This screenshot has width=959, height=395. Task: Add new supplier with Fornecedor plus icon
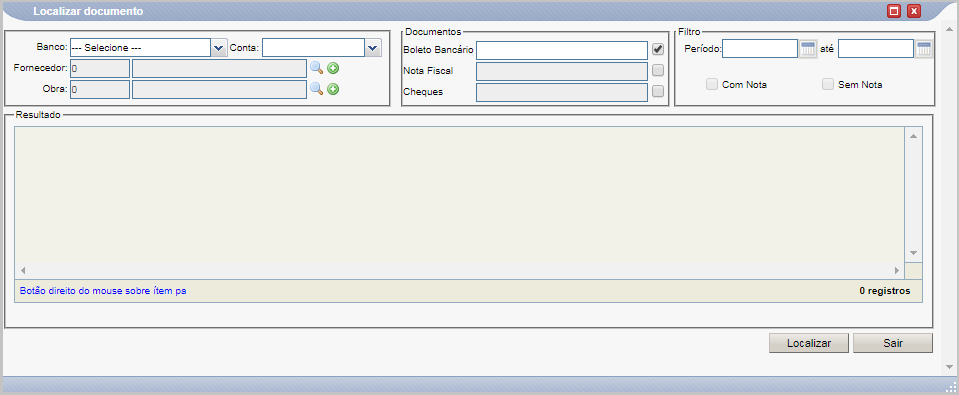[x=333, y=68]
